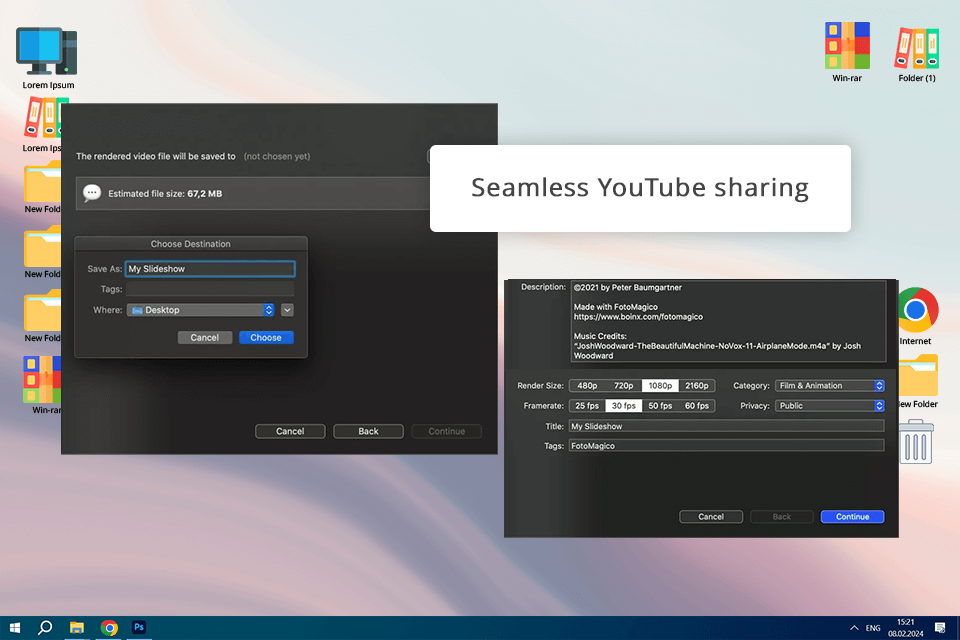Select 2160p render size
The height and width of the screenshot is (640, 960).
point(696,386)
